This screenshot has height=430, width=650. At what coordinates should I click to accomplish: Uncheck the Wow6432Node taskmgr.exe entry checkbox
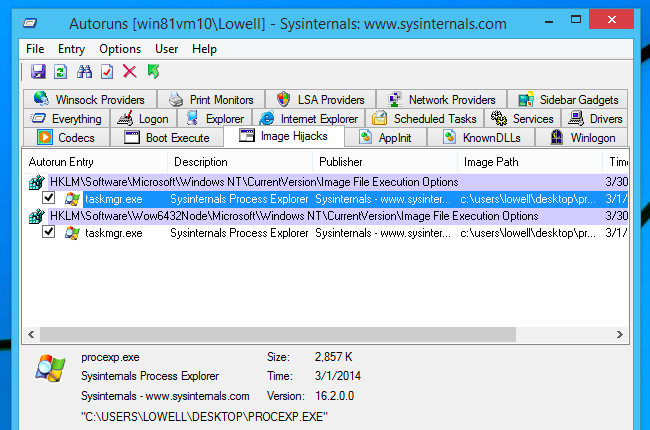pyautogui.click(x=49, y=231)
